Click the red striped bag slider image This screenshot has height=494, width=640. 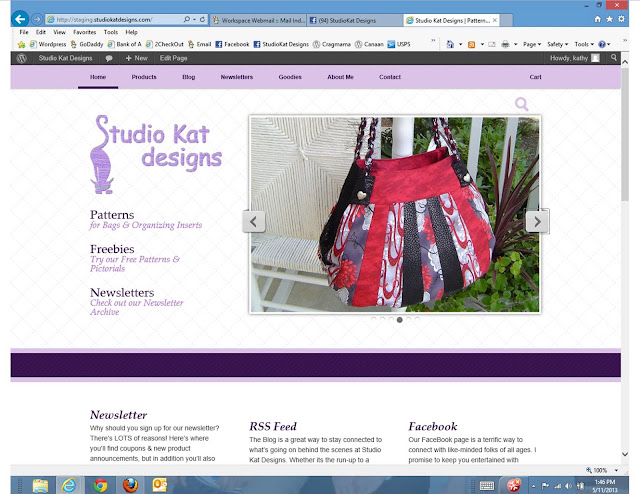395,215
